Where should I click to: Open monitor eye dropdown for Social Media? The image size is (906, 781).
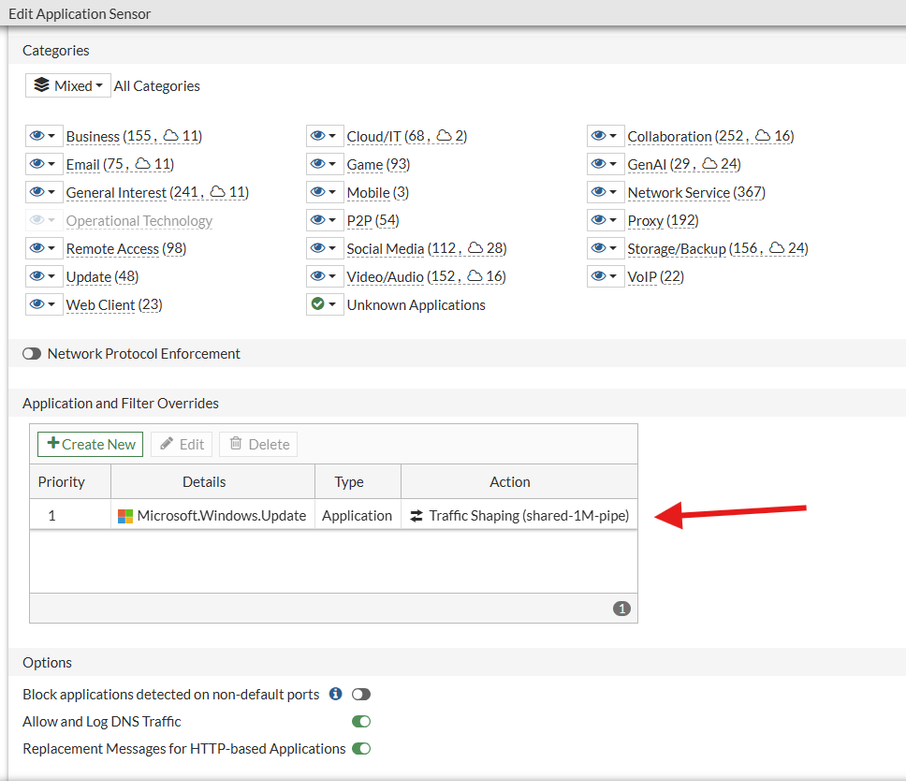pos(325,248)
